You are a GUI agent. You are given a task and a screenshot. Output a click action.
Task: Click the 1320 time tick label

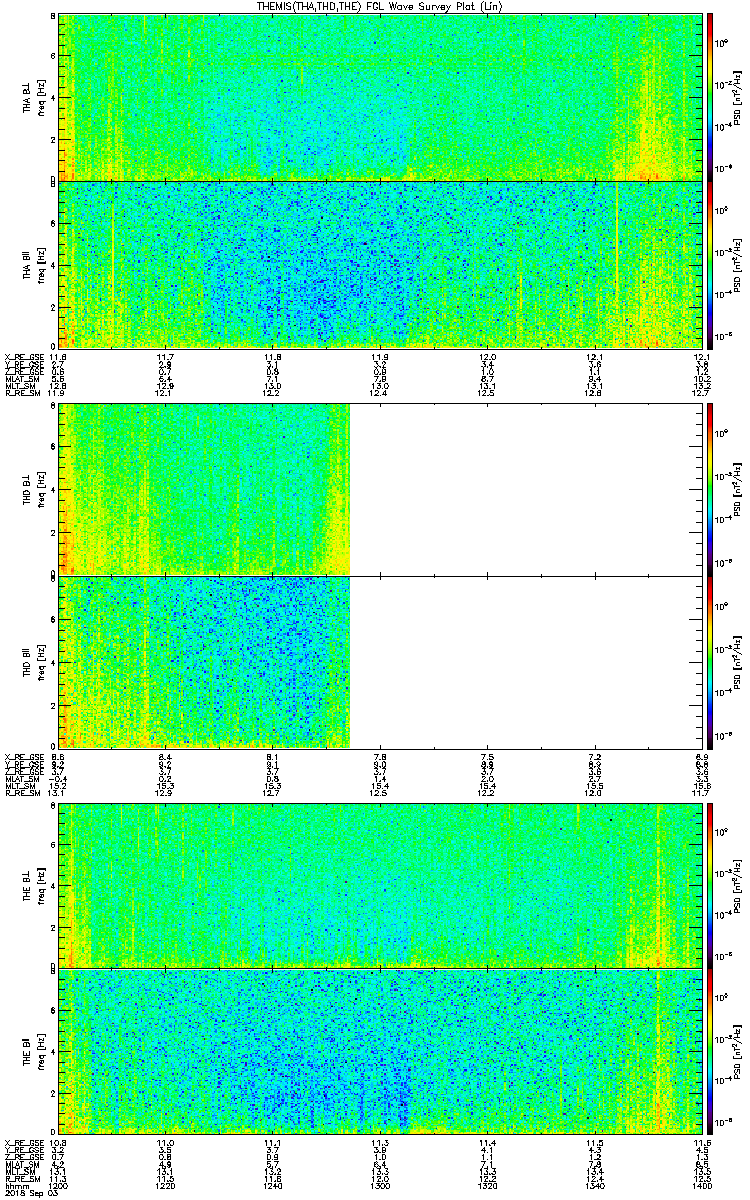point(487,1185)
